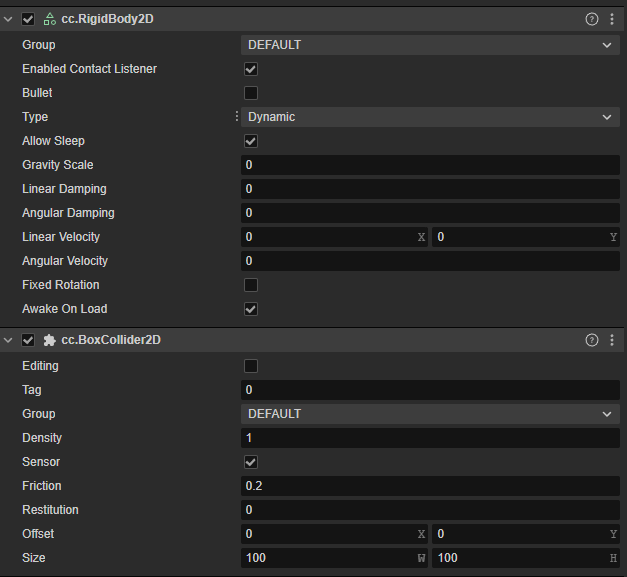Open the Type dropdown showing Dynamic
The width and height of the screenshot is (627, 577).
pos(430,117)
